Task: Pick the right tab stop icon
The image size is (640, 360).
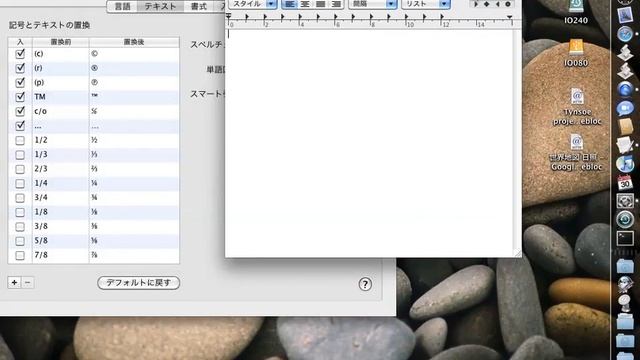Action: [497, 4]
